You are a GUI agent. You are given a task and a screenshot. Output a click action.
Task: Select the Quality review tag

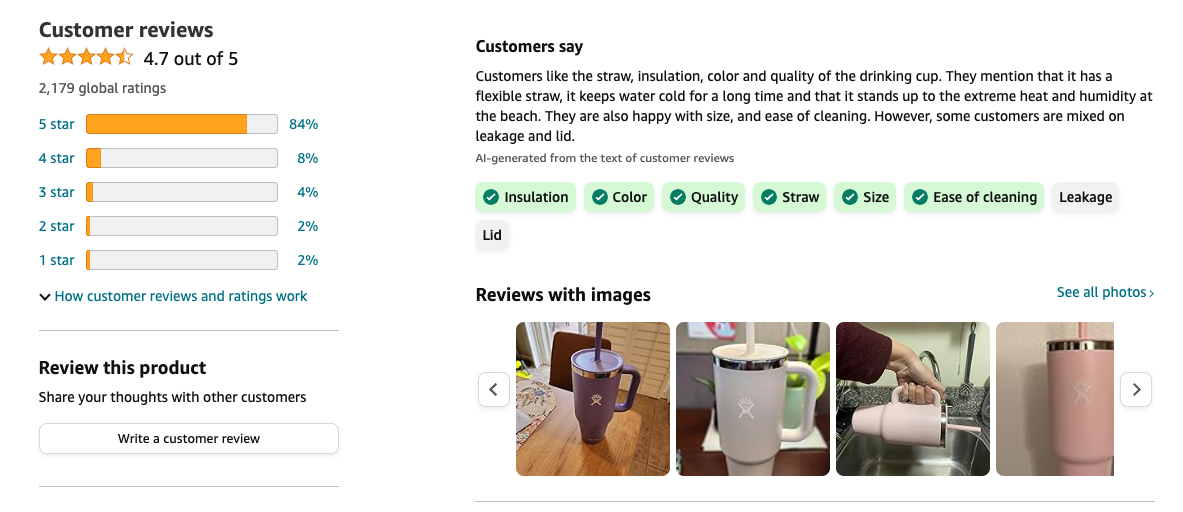tap(703, 197)
